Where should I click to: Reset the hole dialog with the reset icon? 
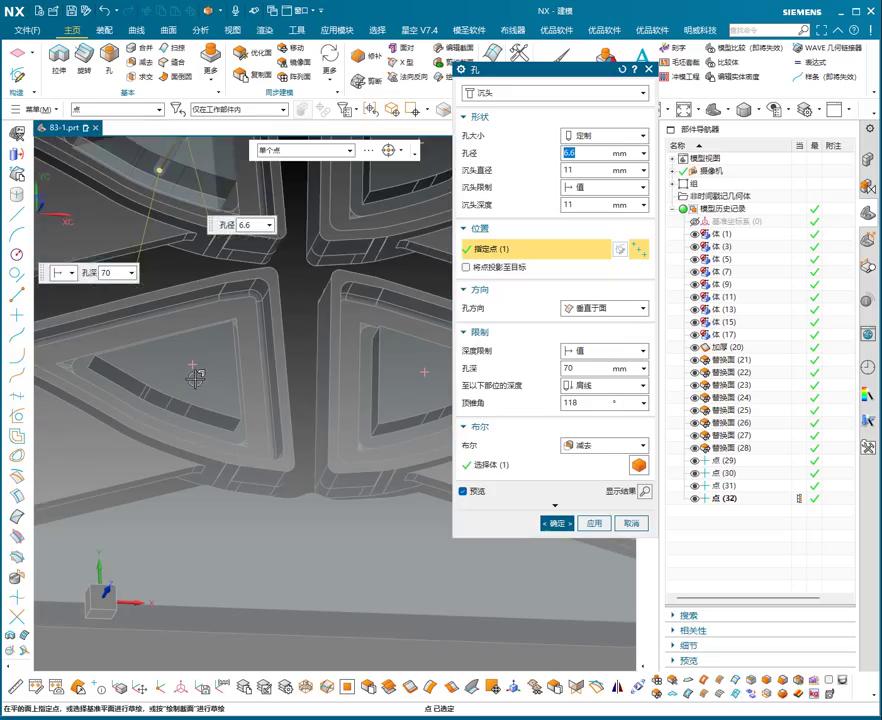click(x=622, y=70)
